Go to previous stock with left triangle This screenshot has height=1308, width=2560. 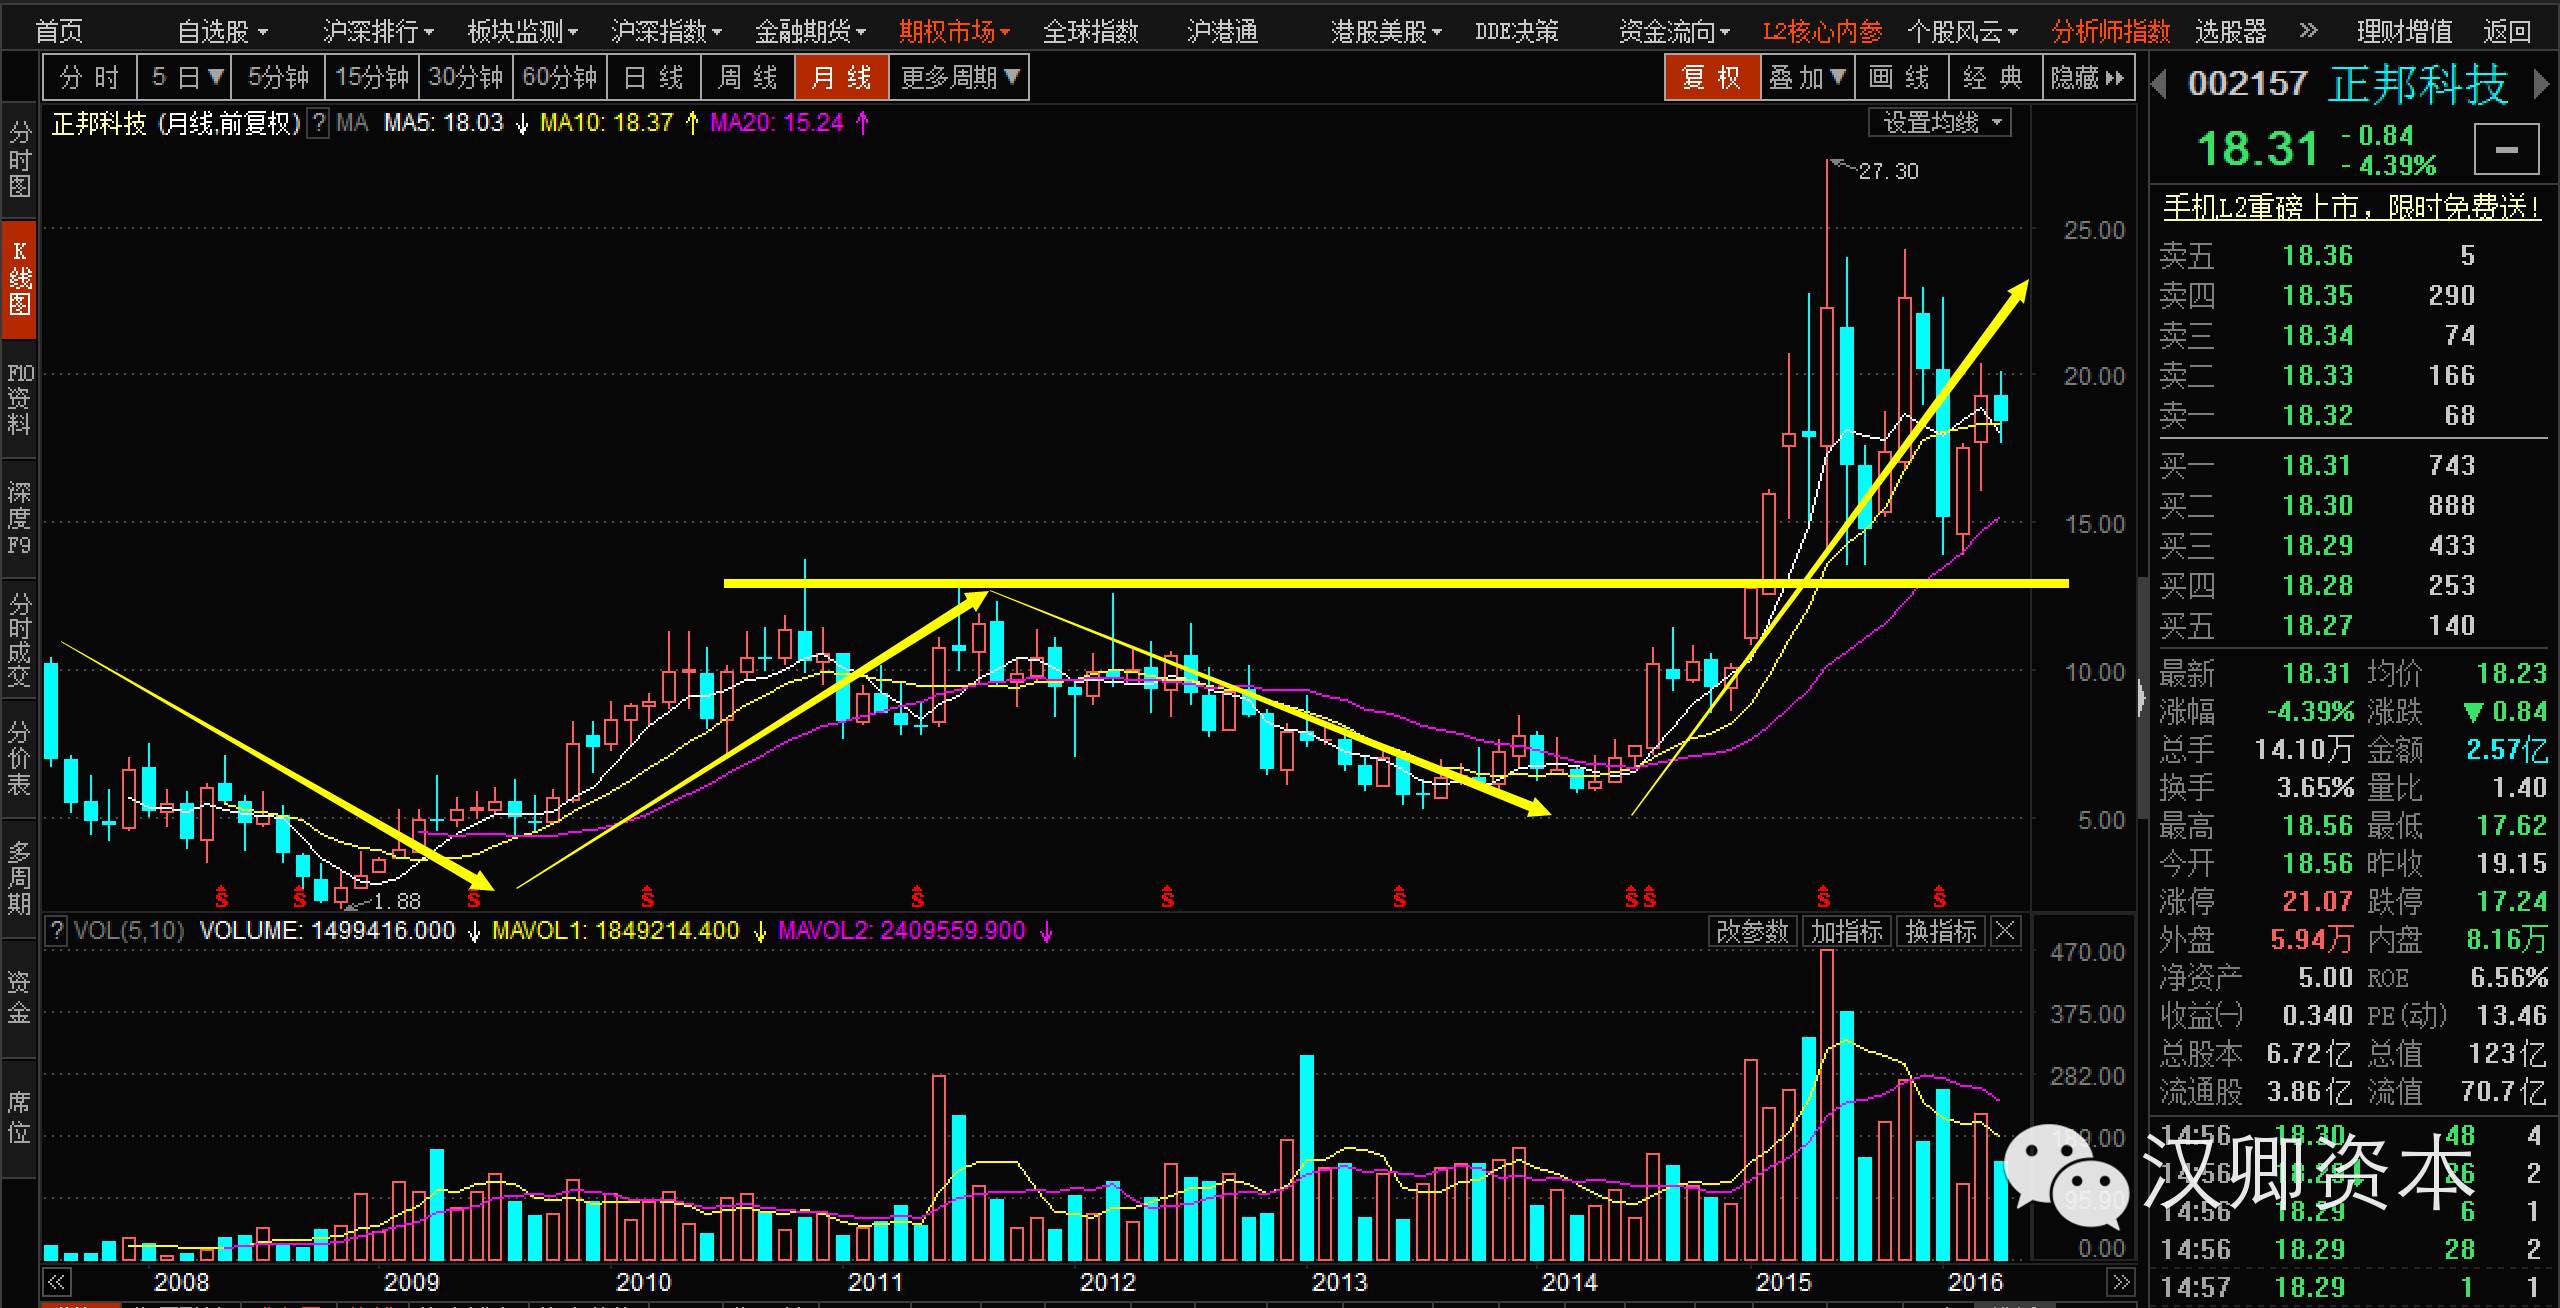tap(2158, 84)
